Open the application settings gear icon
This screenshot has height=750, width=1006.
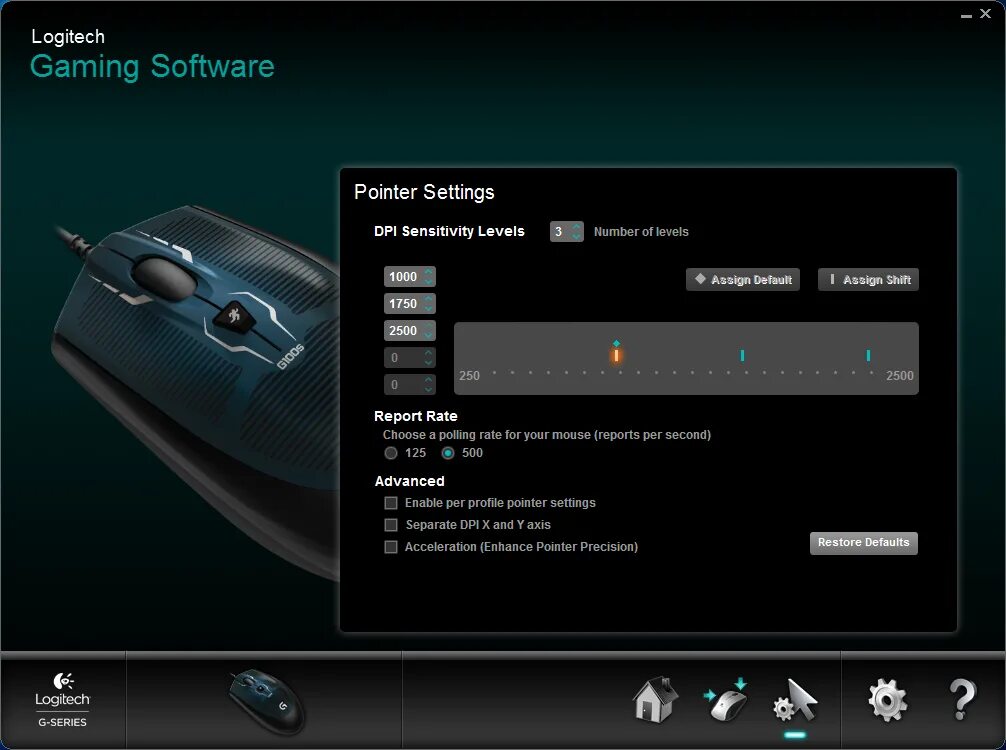887,701
